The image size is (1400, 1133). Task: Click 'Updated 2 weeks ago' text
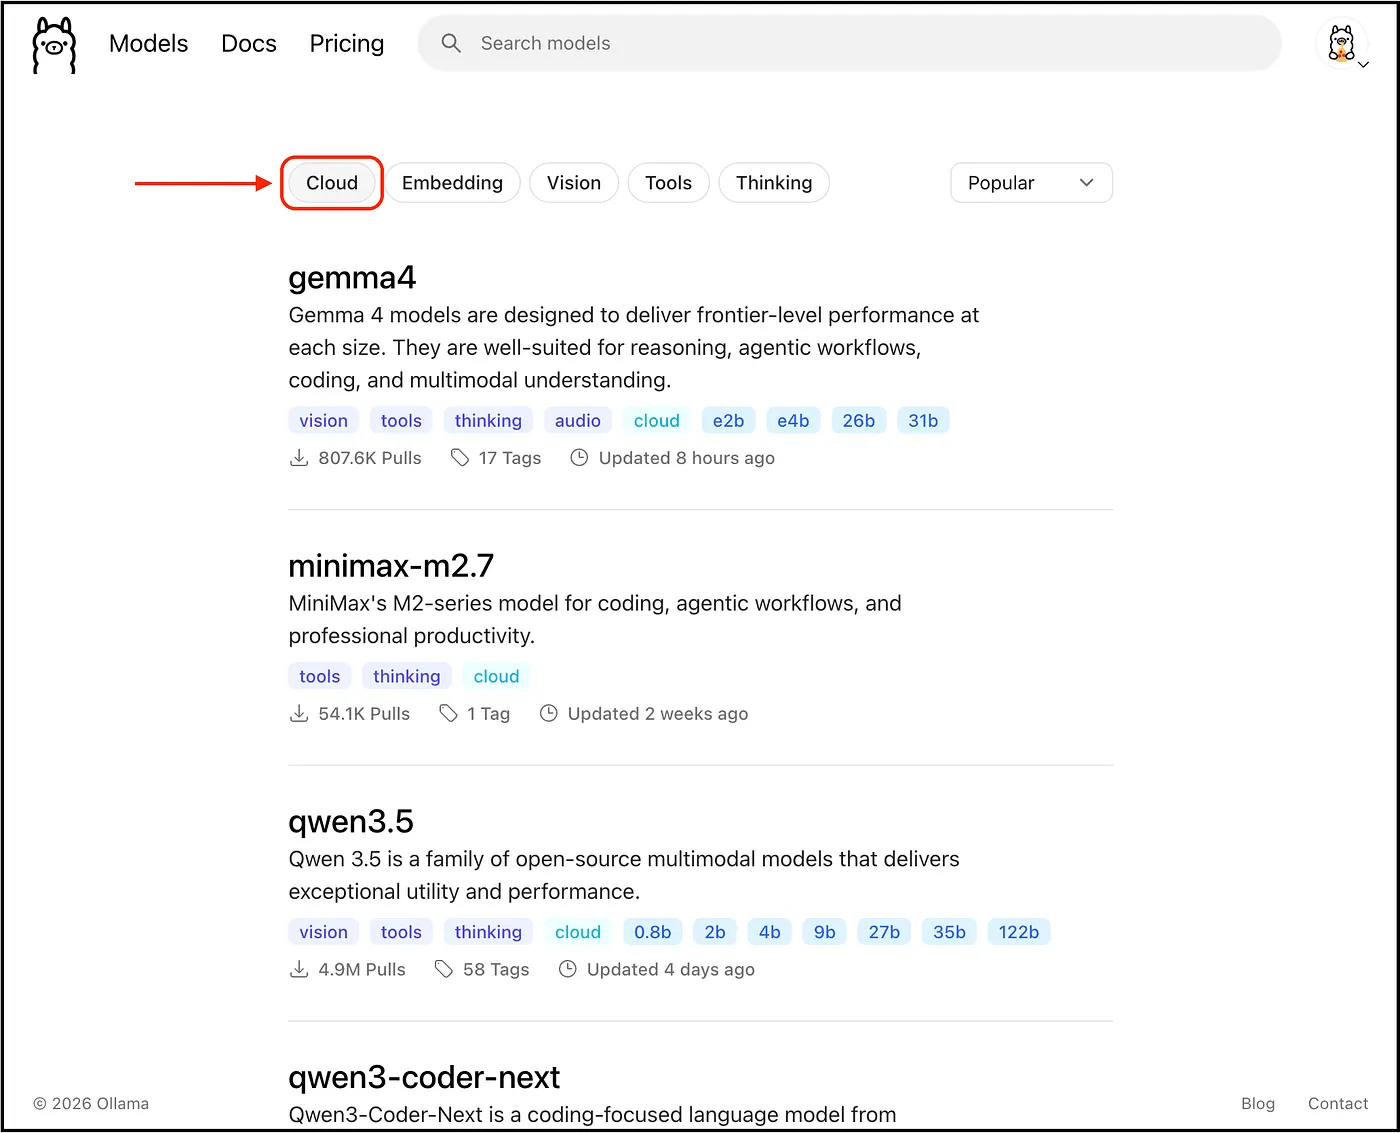click(658, 714)
